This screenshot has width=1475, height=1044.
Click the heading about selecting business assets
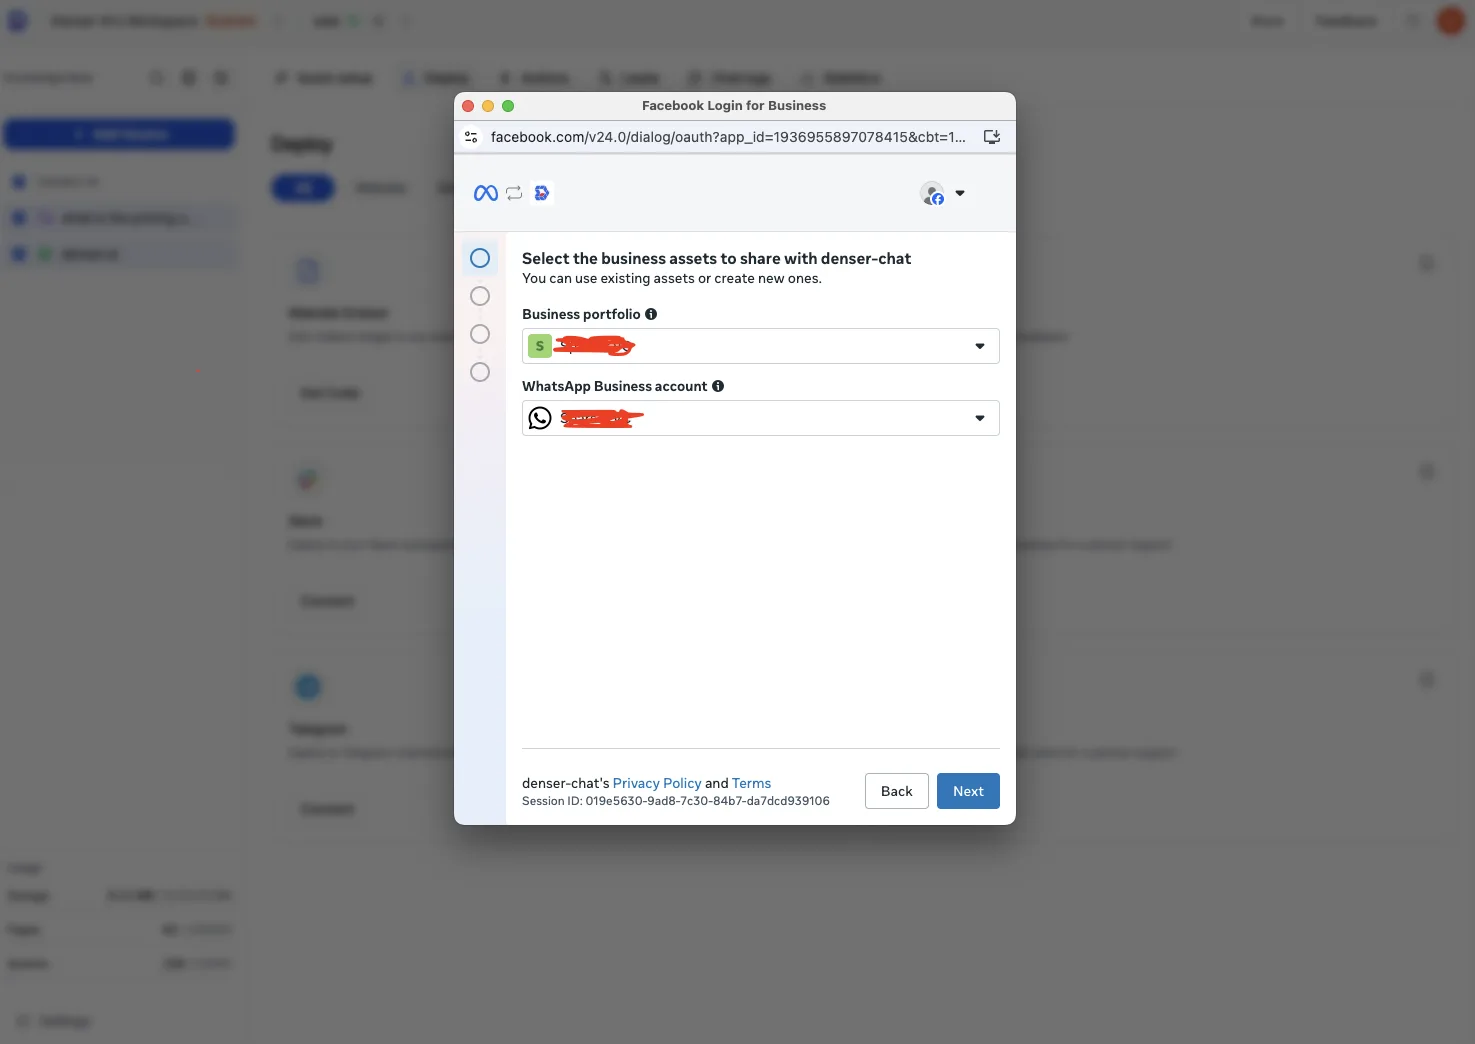click(716, 258)
